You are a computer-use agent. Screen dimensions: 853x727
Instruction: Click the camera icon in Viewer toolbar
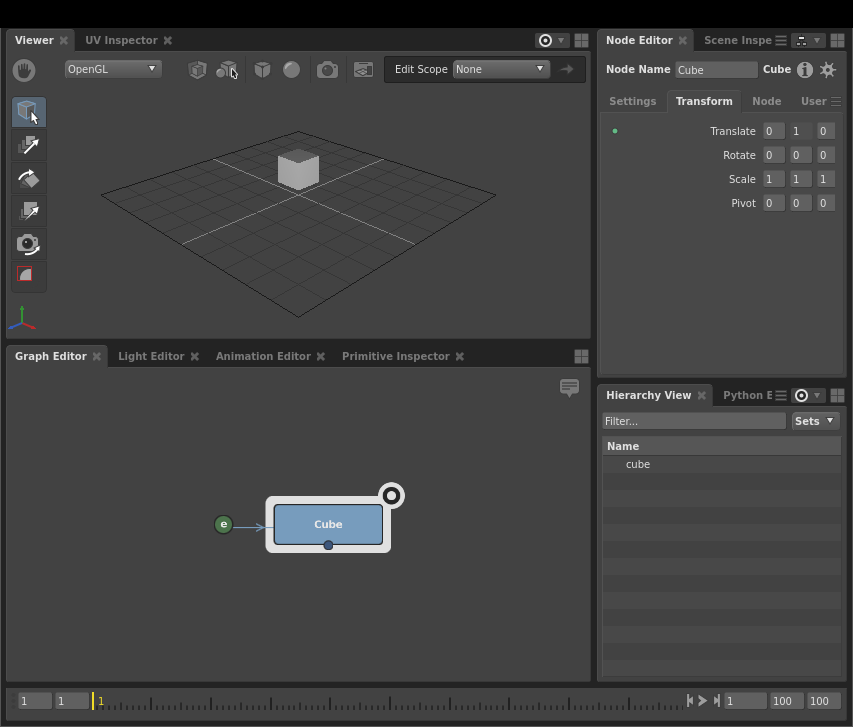[327, 70]
